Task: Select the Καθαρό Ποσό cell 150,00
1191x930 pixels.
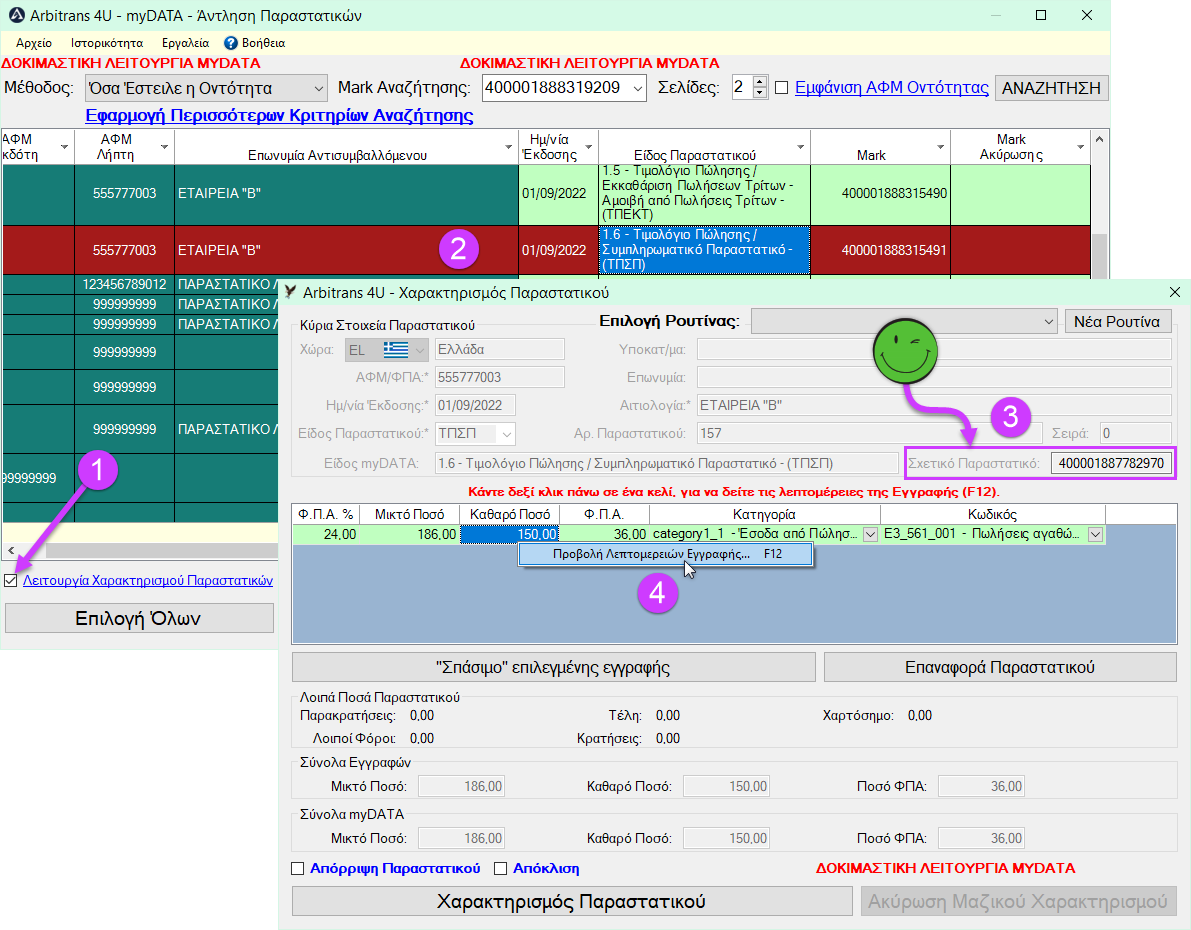Action: (x=510, y=534)
